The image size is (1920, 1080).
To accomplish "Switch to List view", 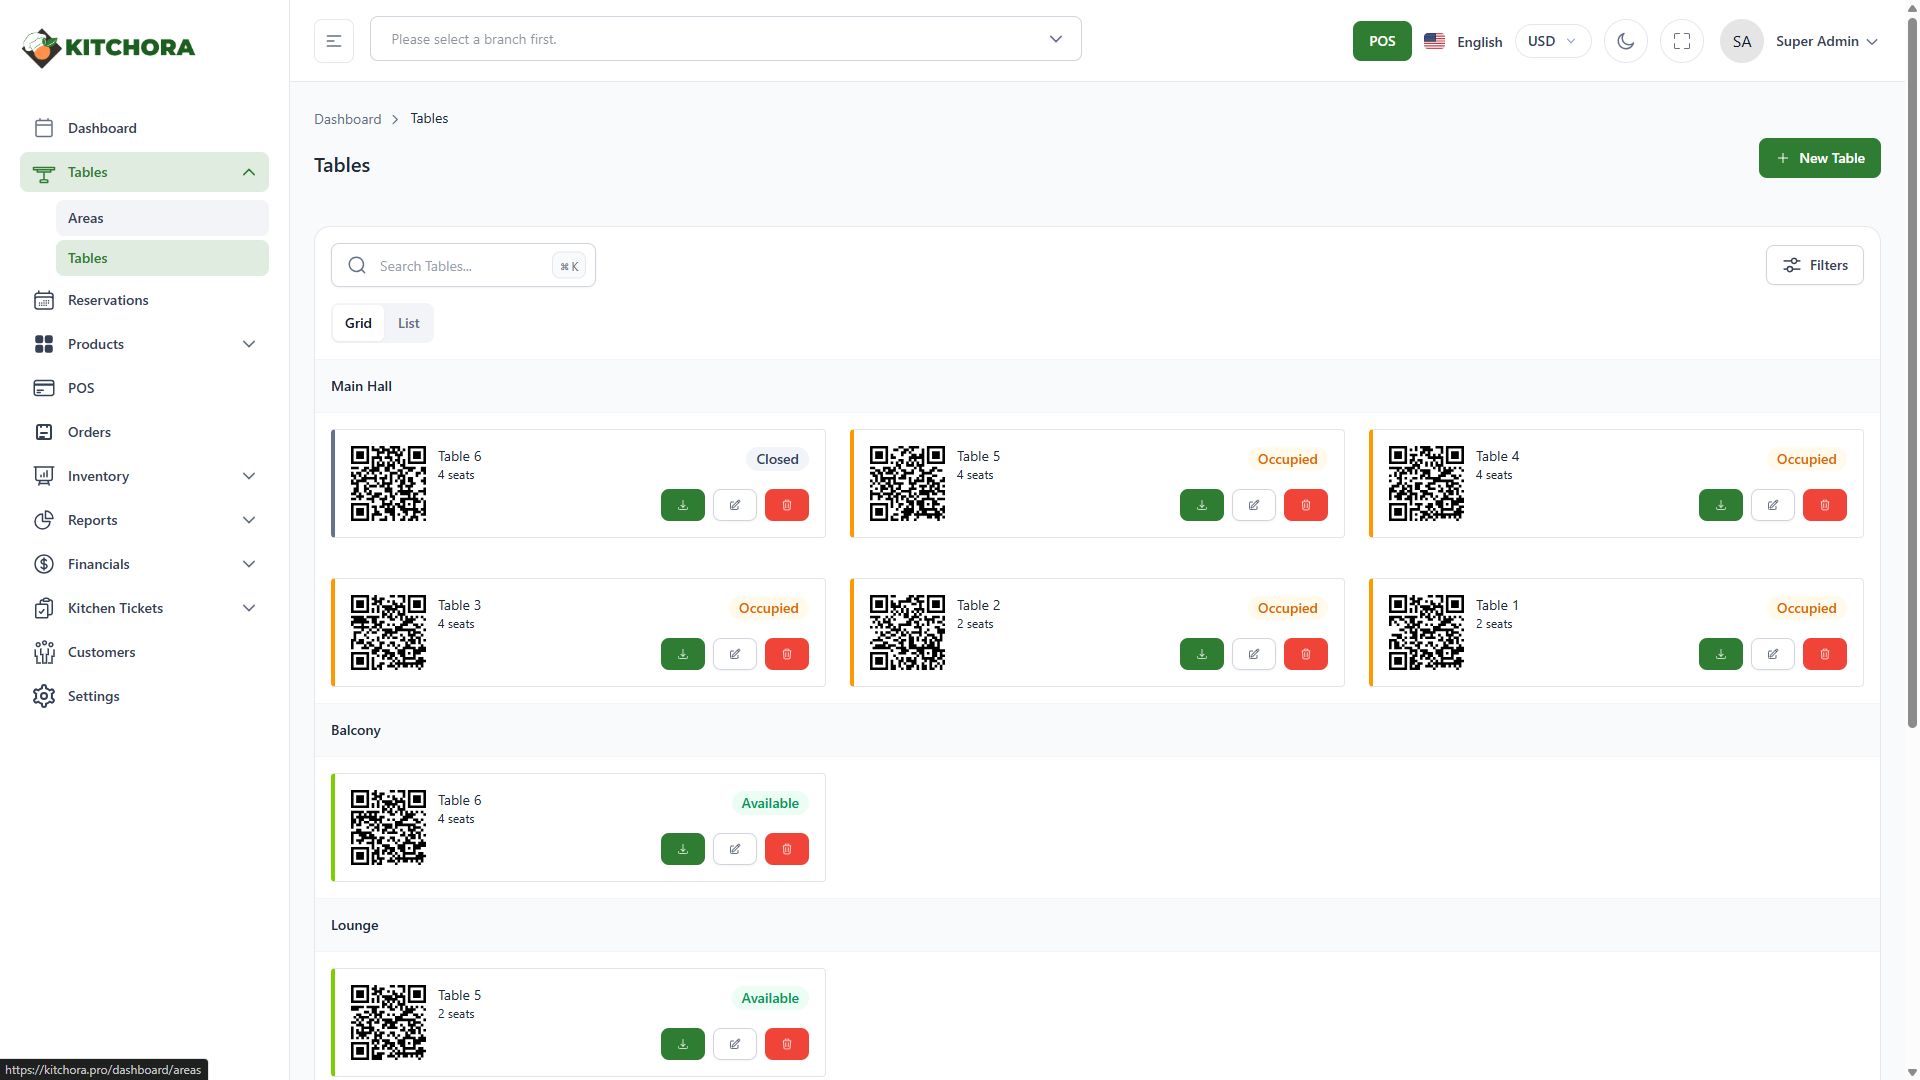I will click(408, 323).
